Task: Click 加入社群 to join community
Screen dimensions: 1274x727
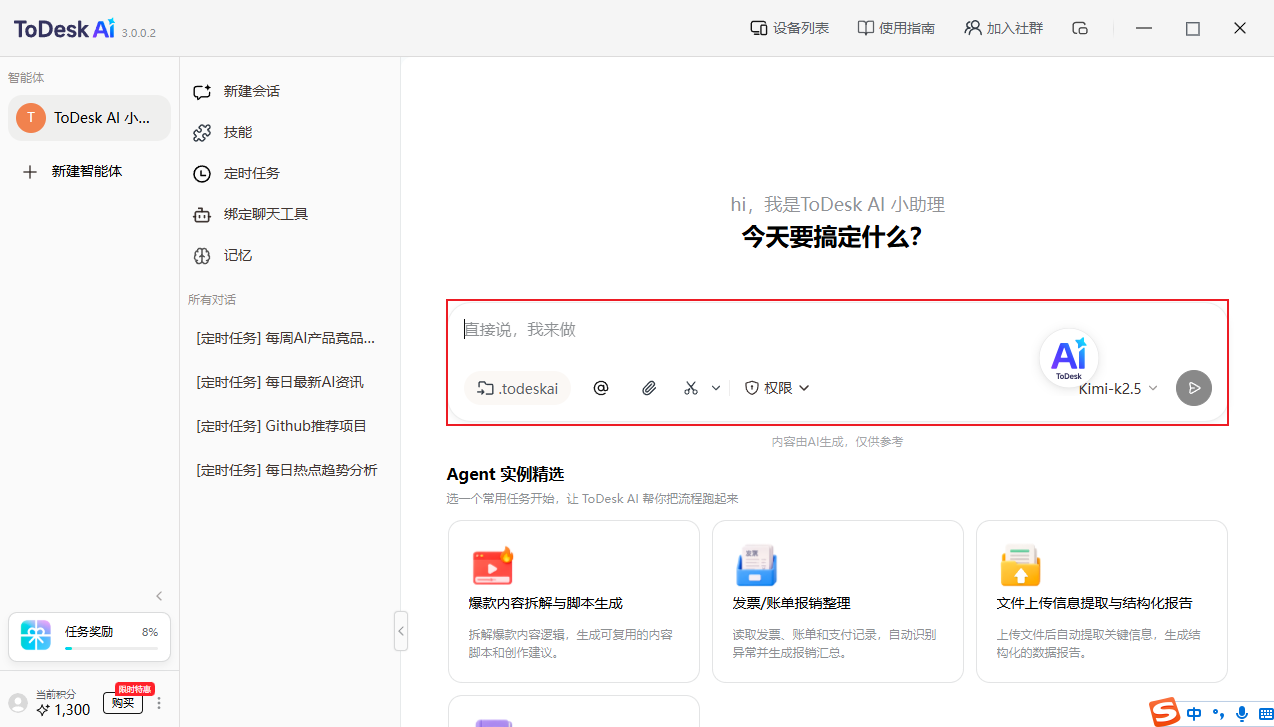Action: [x=1003, y=28]
